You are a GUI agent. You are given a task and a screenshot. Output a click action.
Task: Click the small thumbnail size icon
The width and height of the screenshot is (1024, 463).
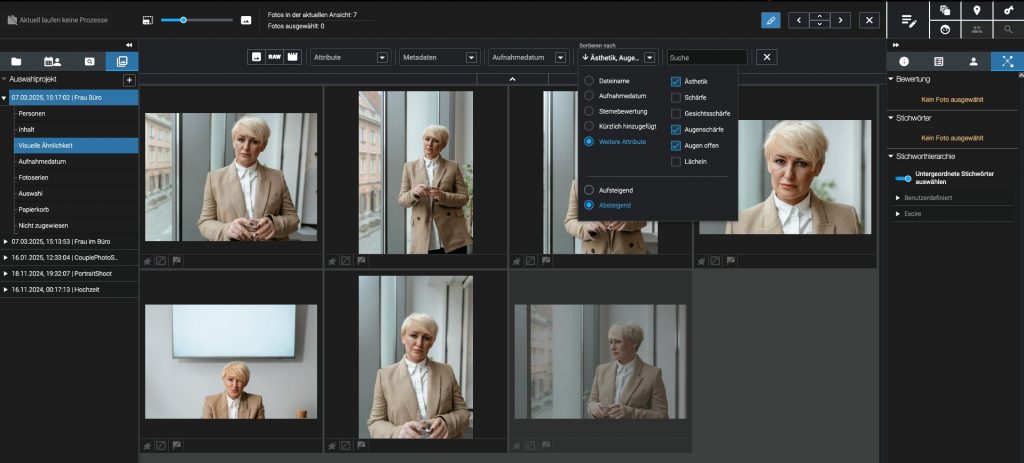pos(148,20)
